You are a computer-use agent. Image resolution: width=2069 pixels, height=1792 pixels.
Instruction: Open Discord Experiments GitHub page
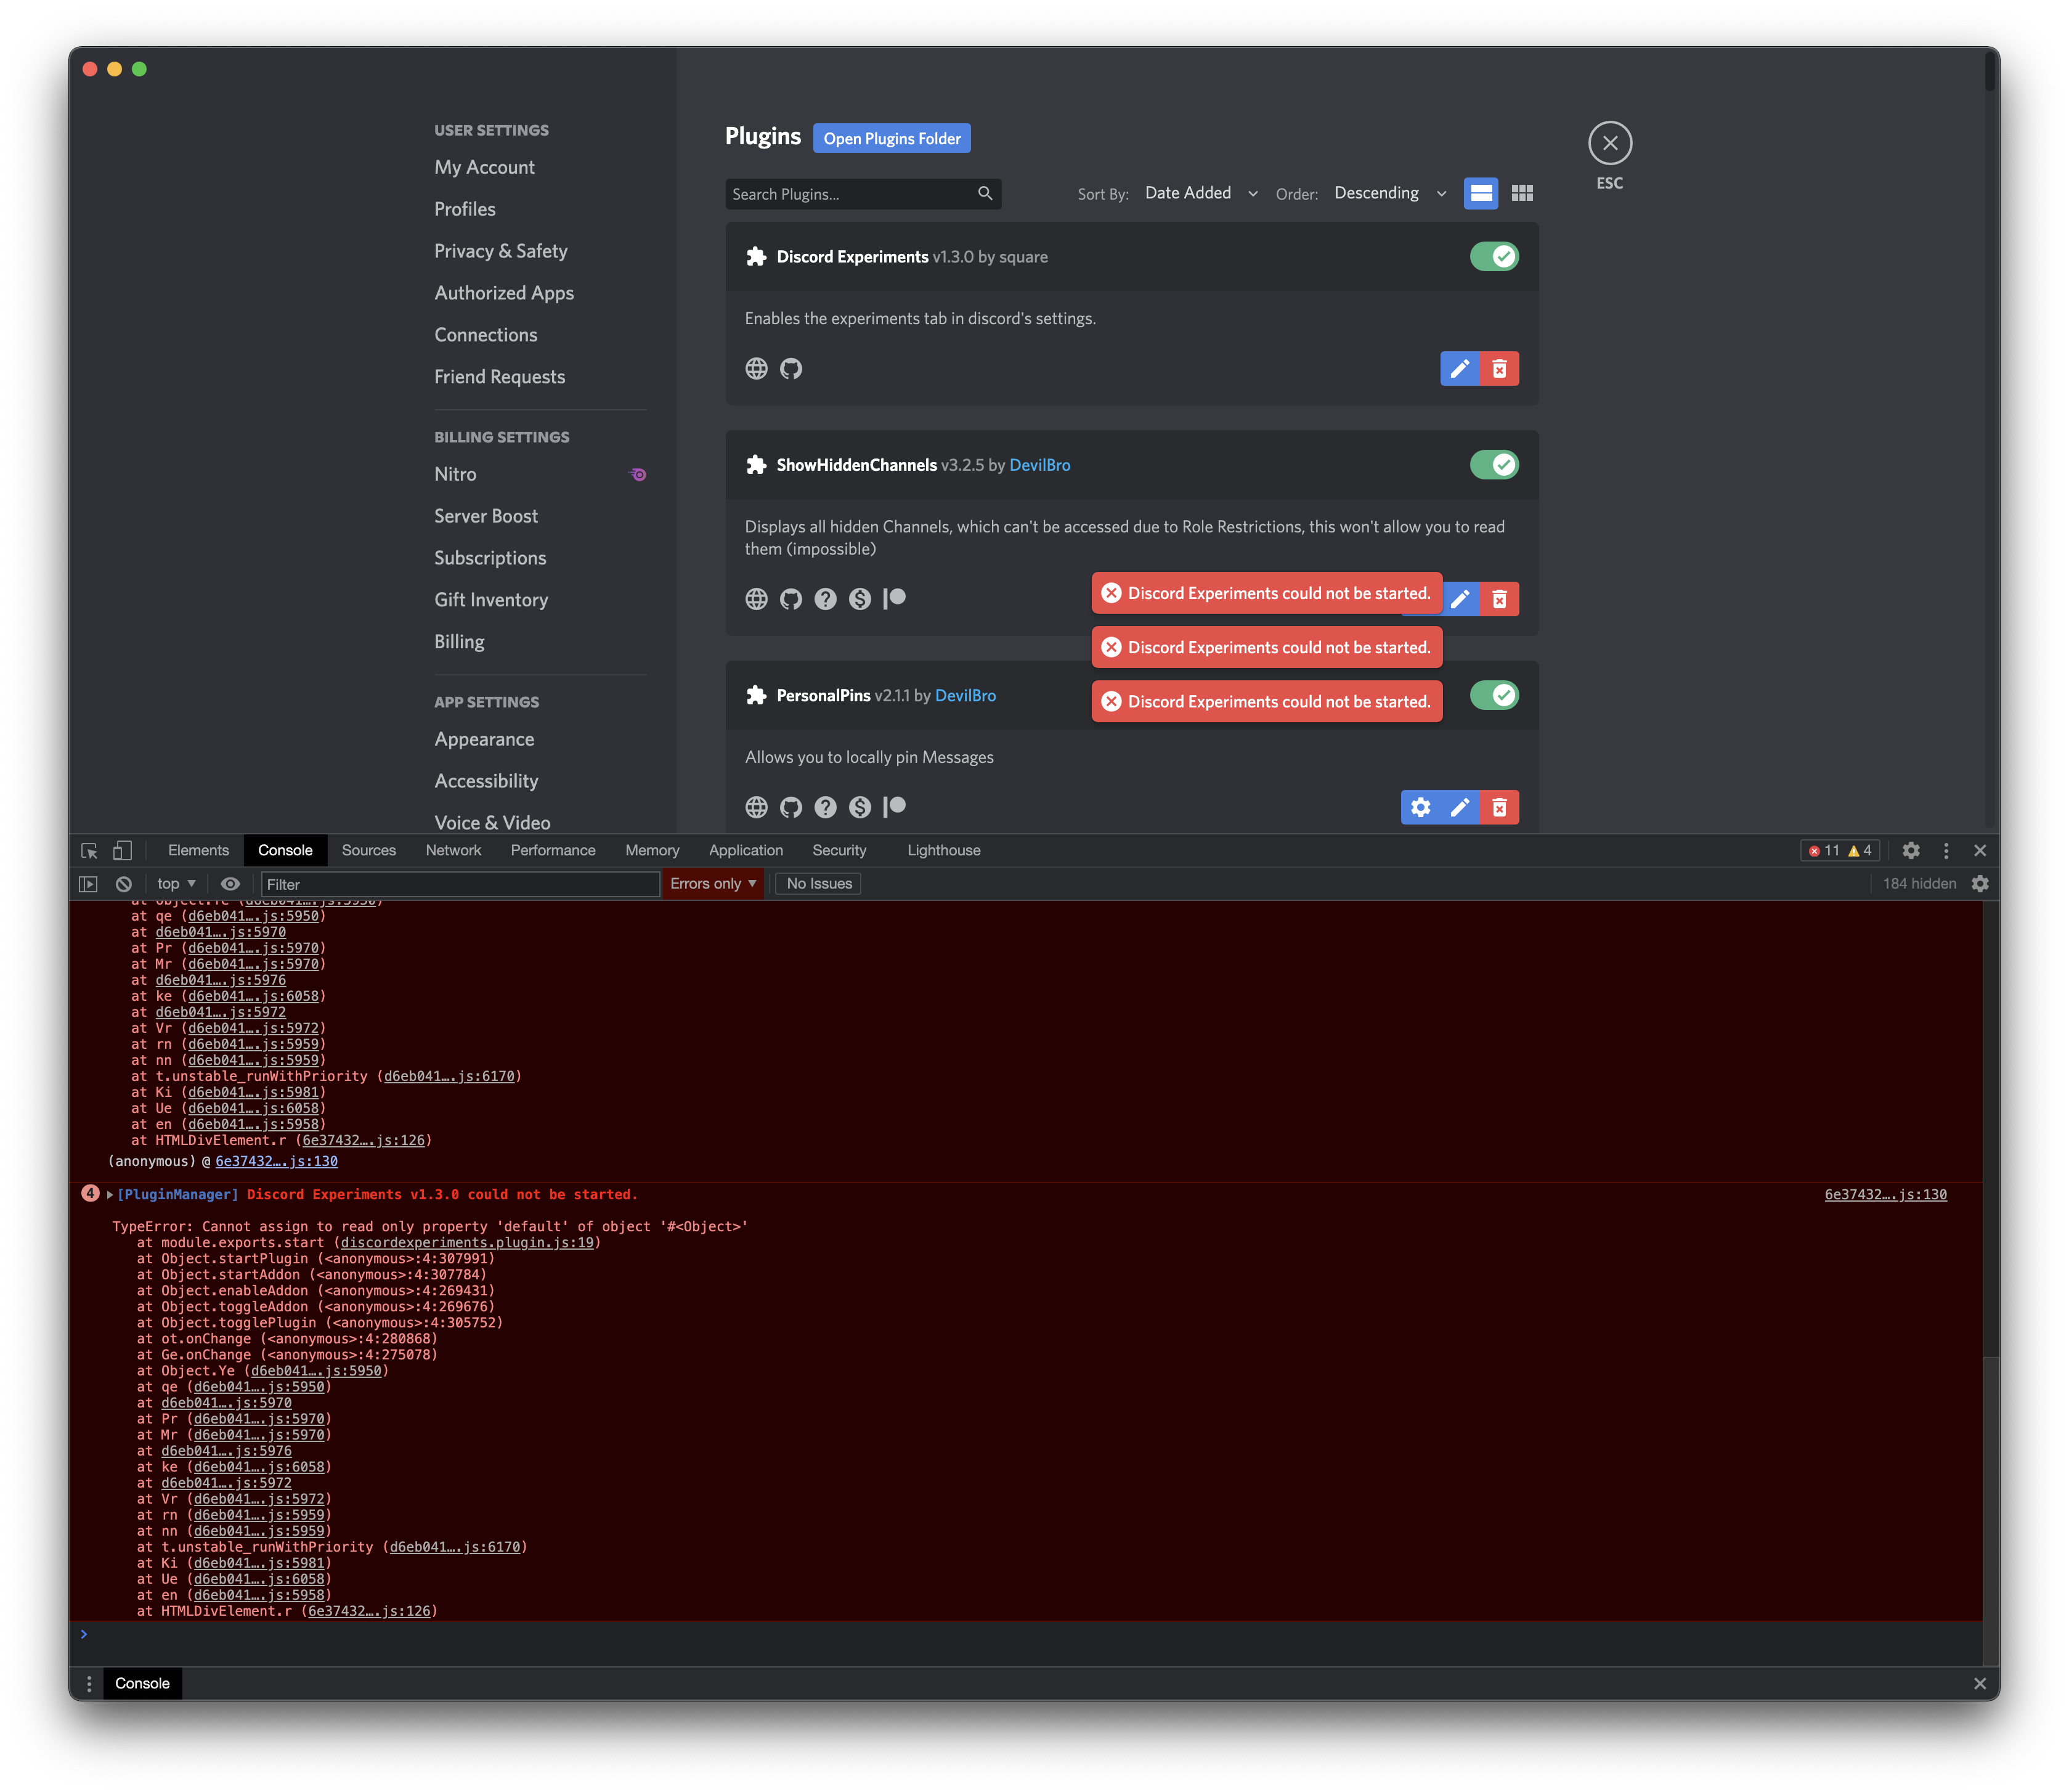tap(791, 369)
